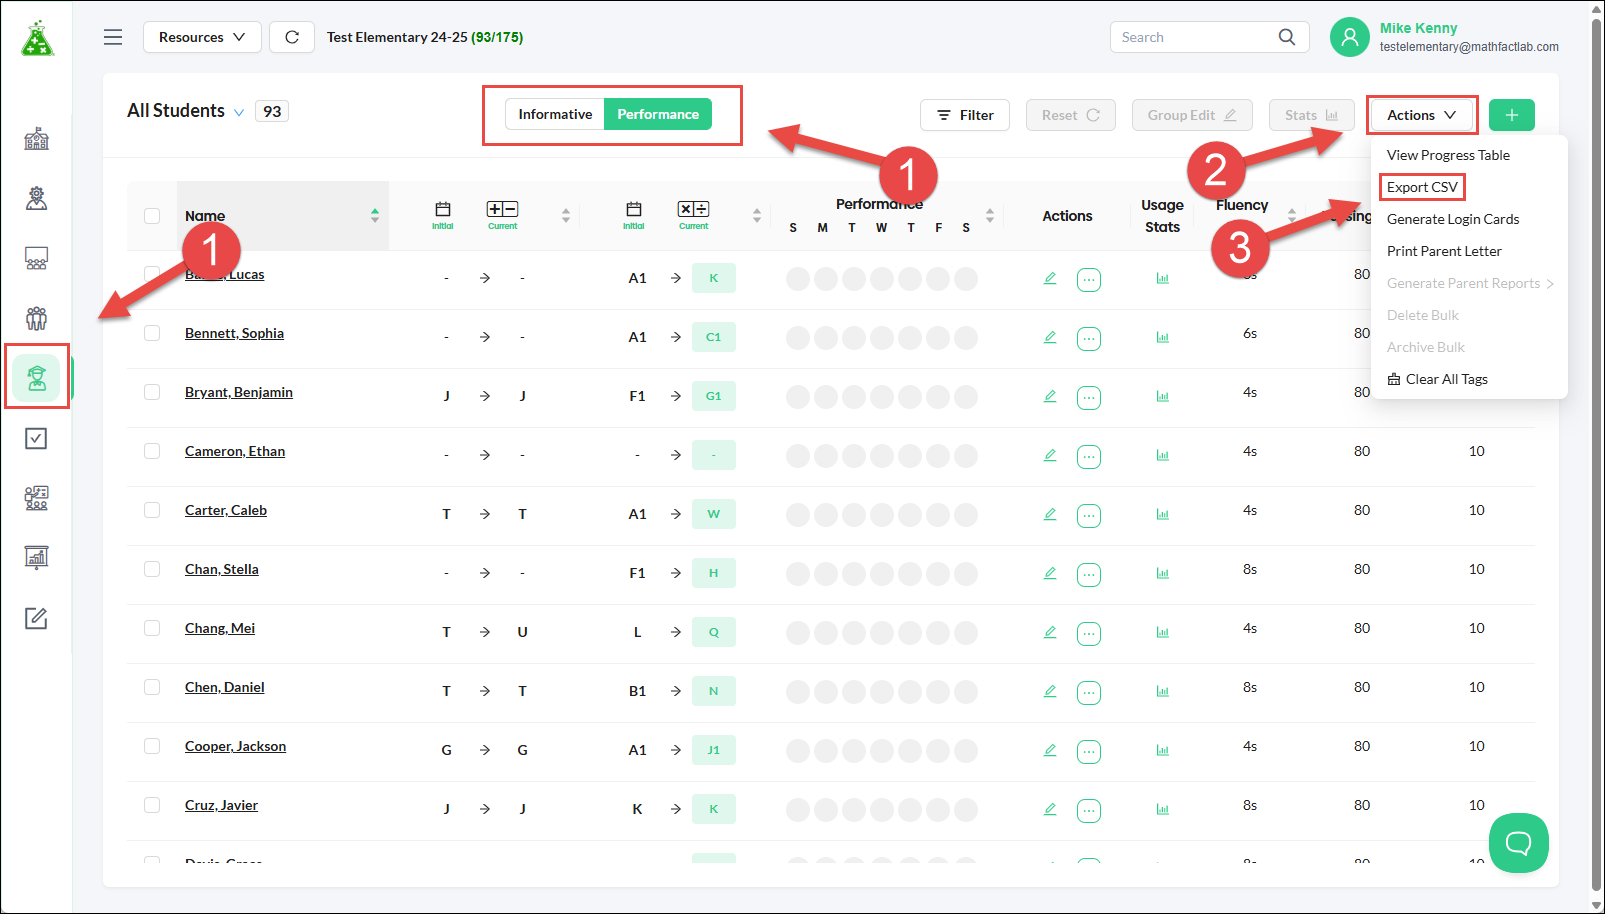Open the checkbox tasks sidebar icon
Viewport: 1605px width, 914px height.
point(37,438)
